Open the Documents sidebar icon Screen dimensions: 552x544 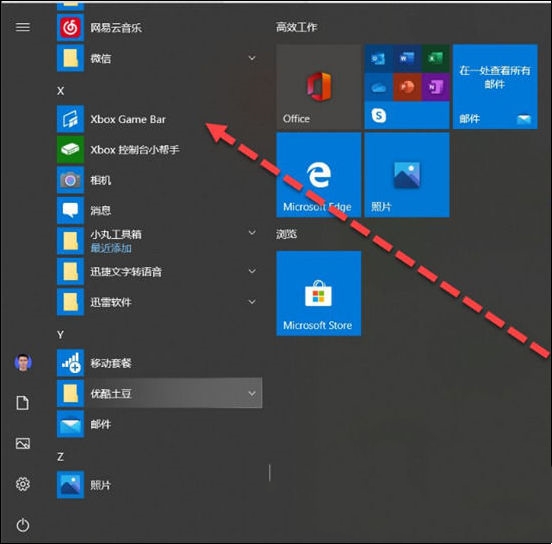pyautogui.click(x=23, y=403)
